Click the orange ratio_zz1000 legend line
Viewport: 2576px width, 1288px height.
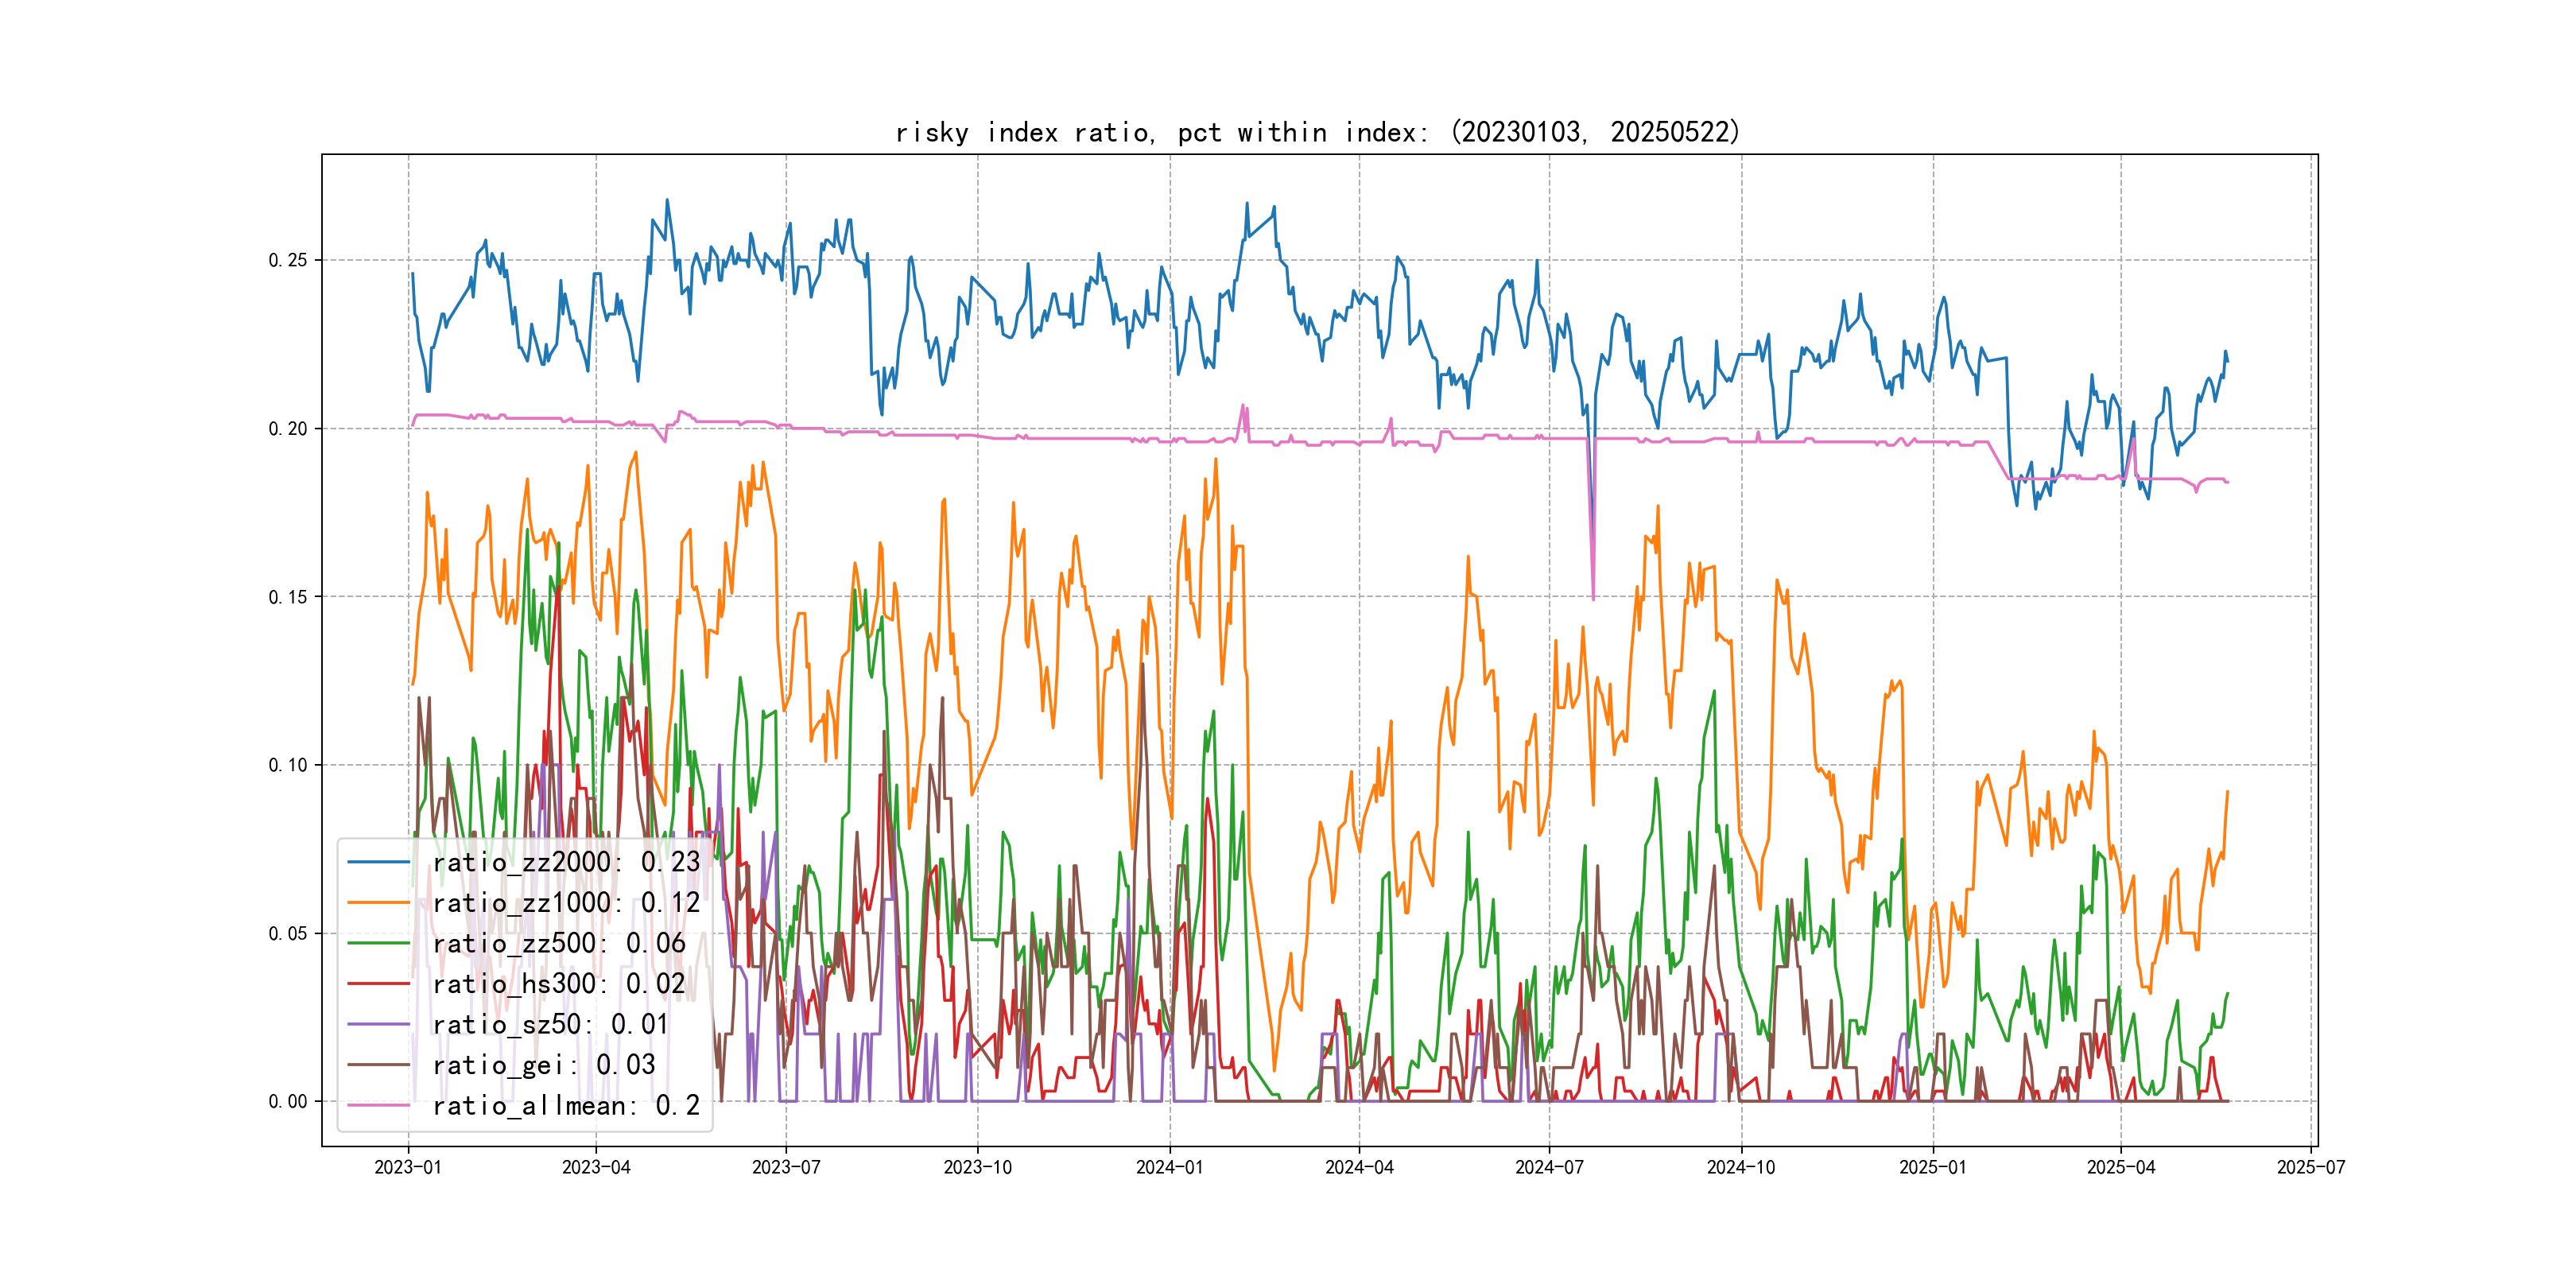[378, 903]
